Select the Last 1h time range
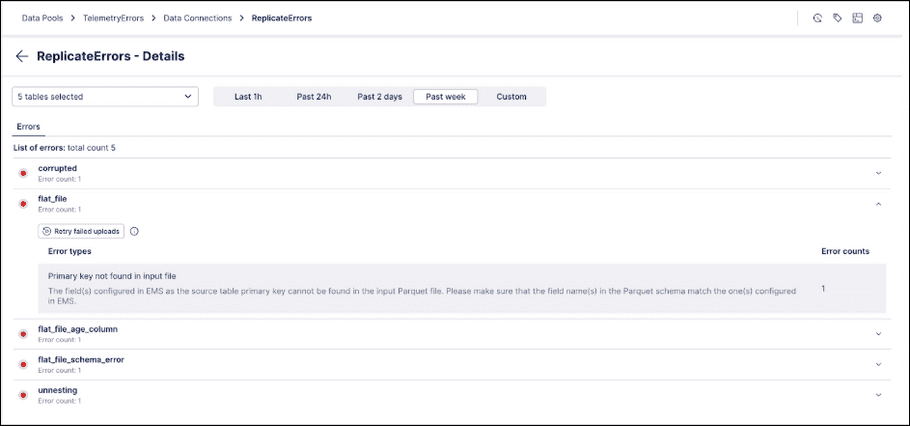This screenshot has height=426, width=910. [248, 97]
